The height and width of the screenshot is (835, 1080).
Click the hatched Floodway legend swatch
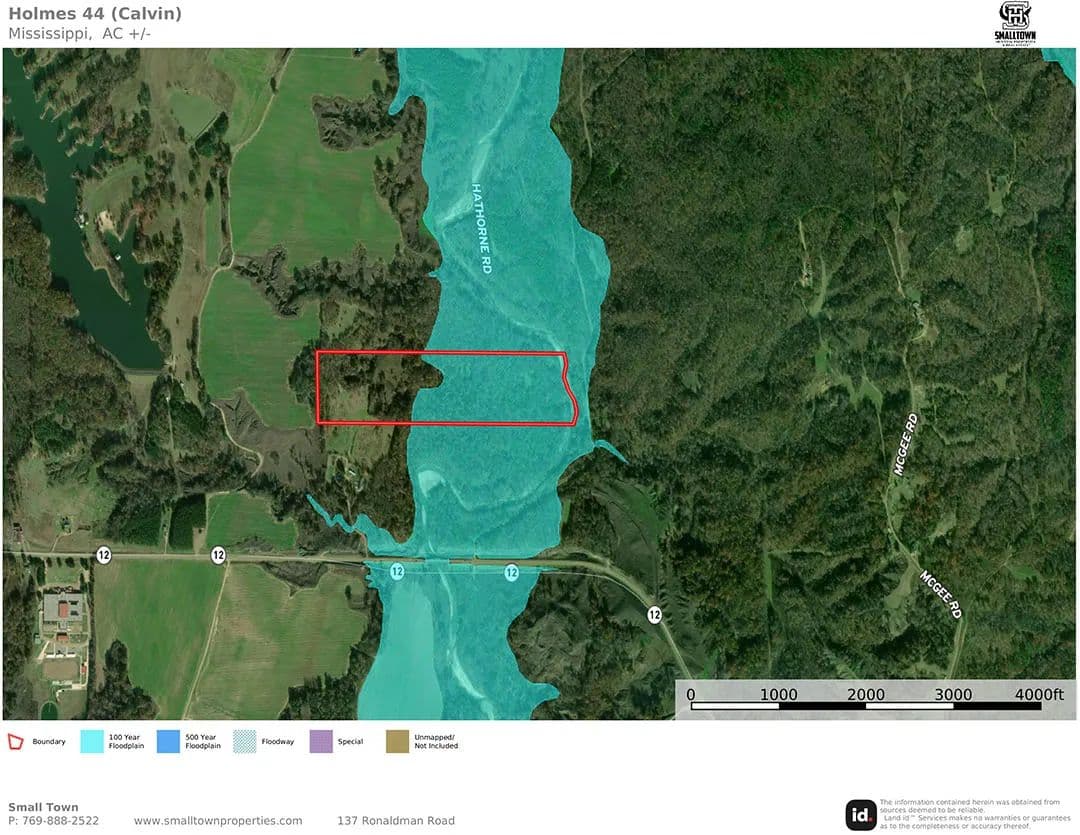point(245,741)
